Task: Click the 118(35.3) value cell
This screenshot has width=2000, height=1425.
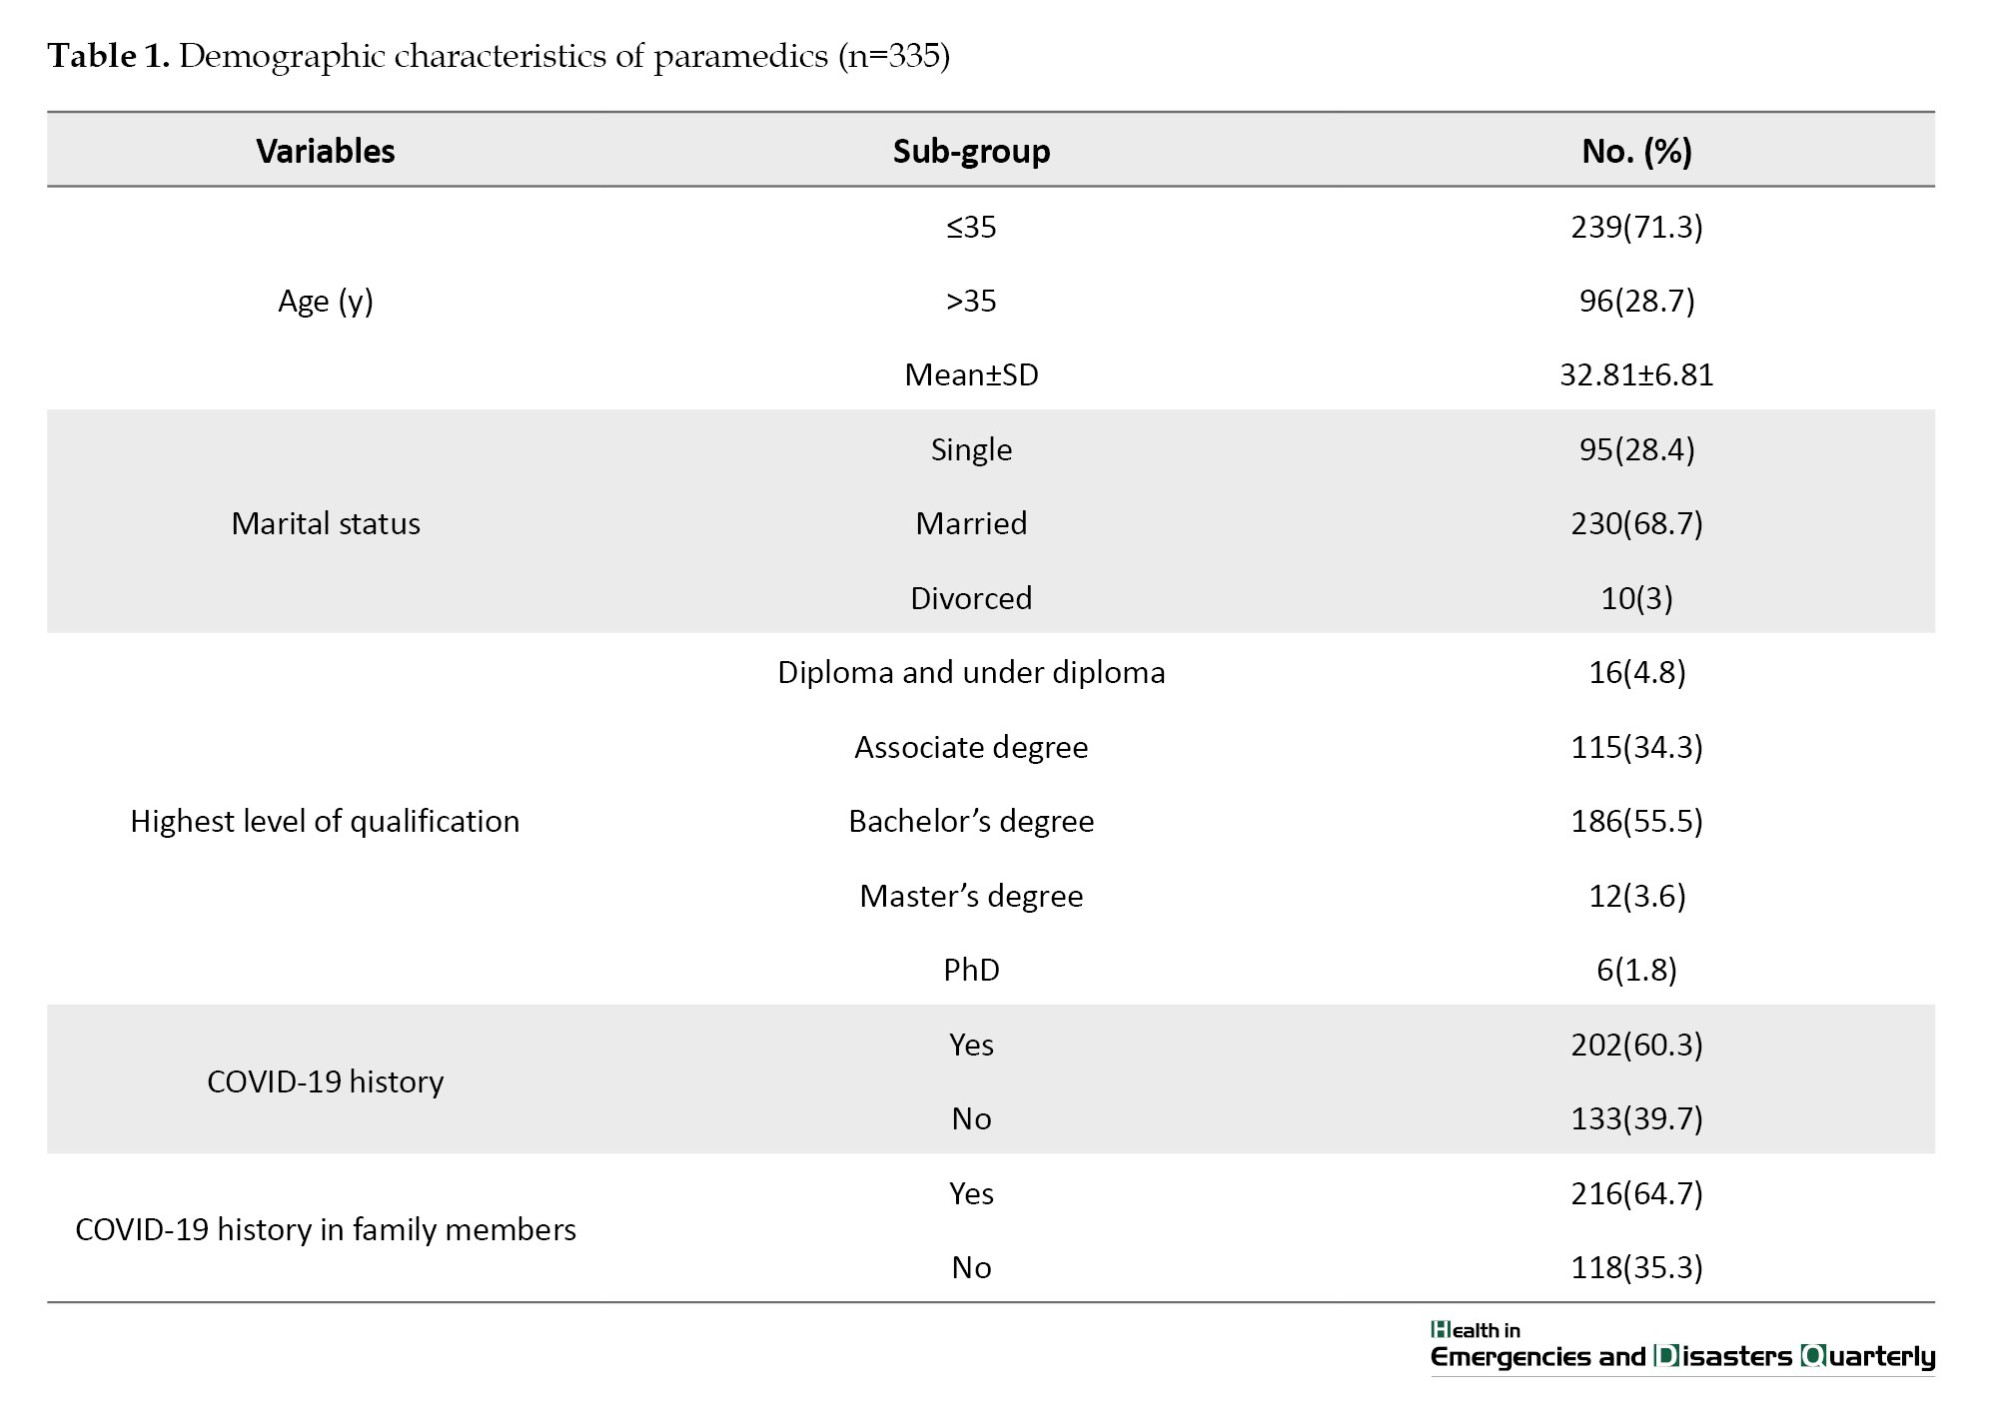Action: (1636, 1267)
